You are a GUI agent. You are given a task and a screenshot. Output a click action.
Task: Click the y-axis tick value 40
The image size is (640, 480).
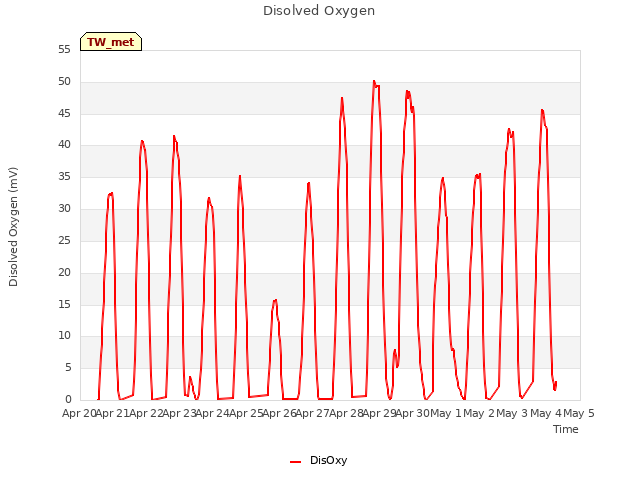point(64,144)
